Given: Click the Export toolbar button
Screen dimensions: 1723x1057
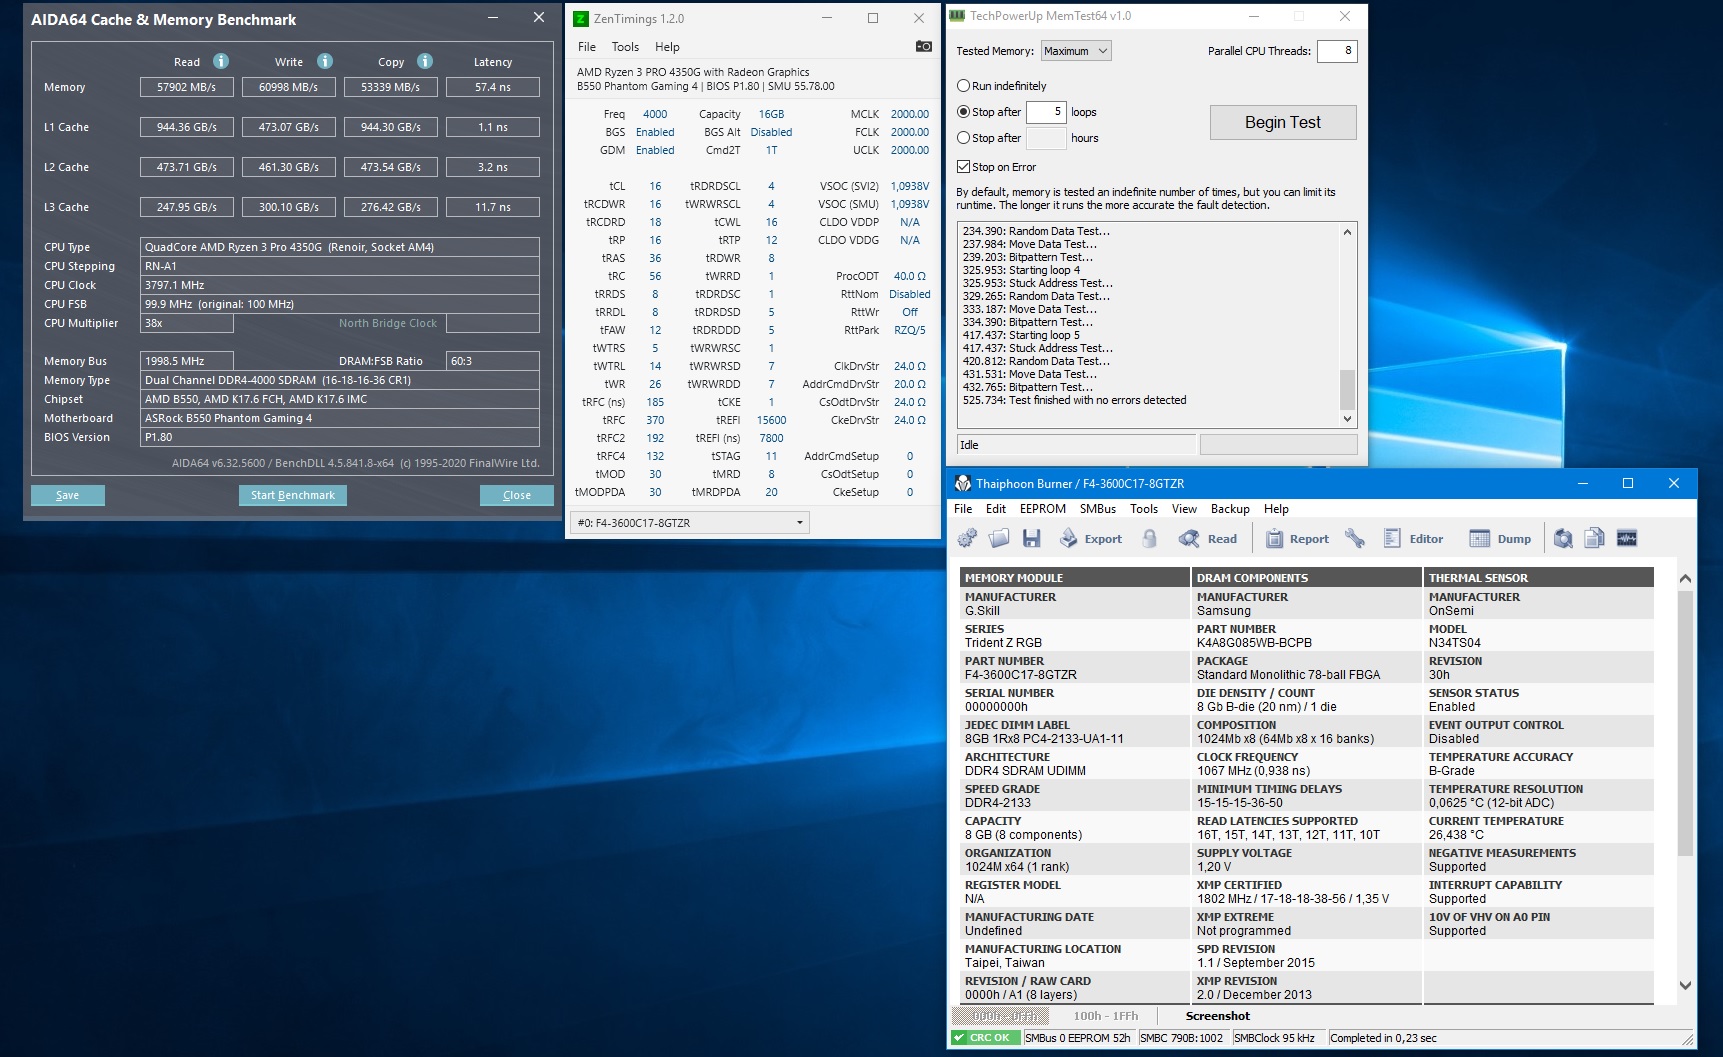Looking at the screenshot, I should coord(1091,539).
